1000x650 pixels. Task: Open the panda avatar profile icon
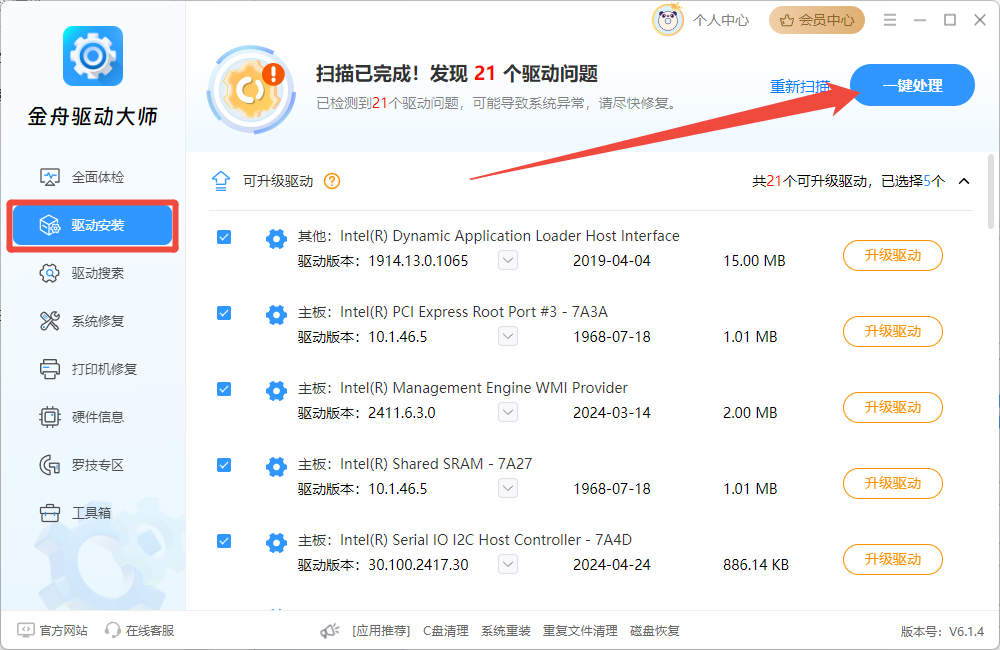[668, 20]
